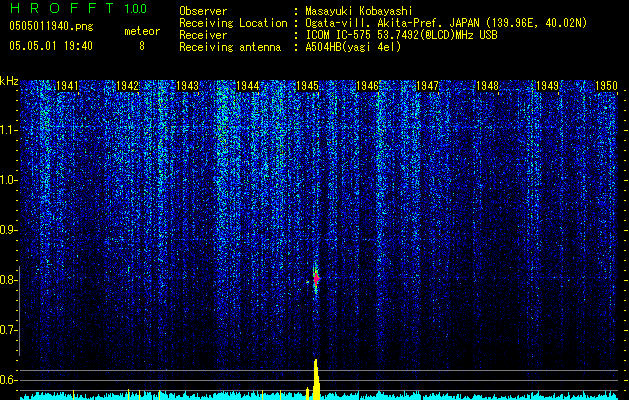Click the 1948 time marker
The image size is (629, 400).
[x=487, y=85]
